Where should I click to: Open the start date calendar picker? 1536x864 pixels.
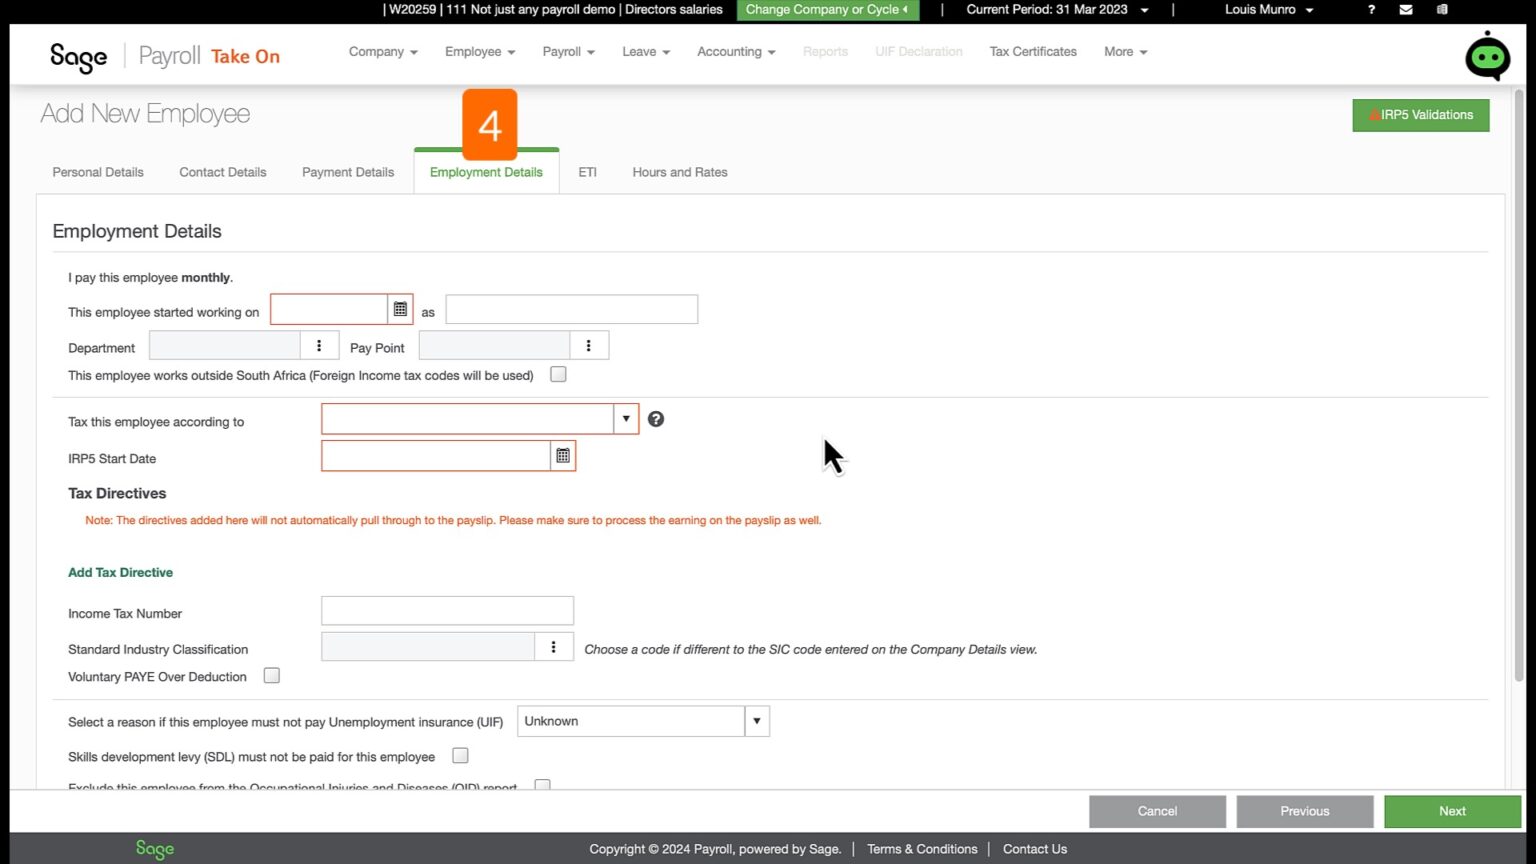point(400,308)
